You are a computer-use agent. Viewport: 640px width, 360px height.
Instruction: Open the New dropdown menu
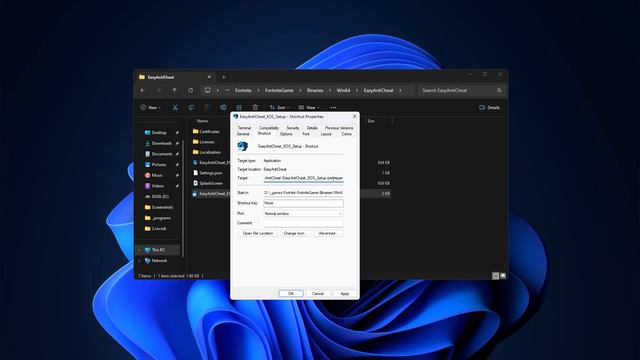150,108
